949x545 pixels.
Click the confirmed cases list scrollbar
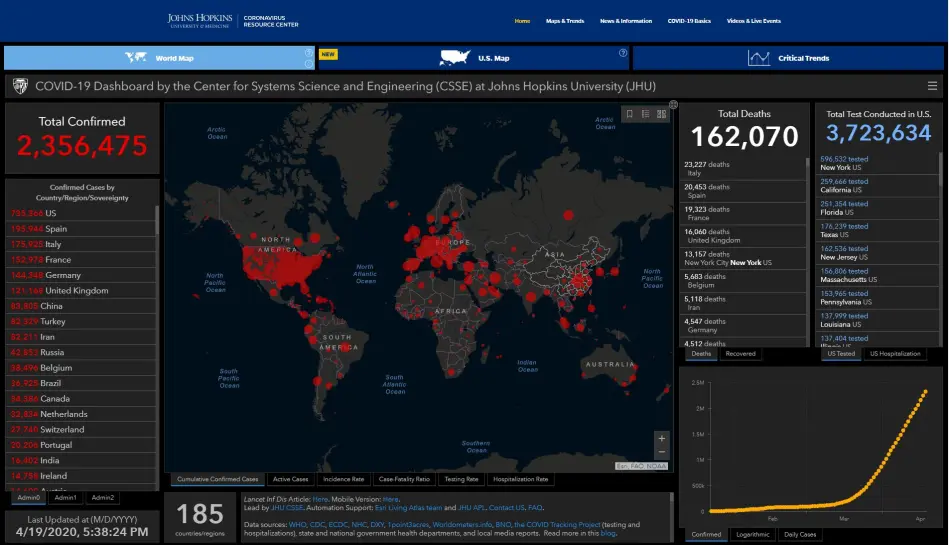(157, 219)
